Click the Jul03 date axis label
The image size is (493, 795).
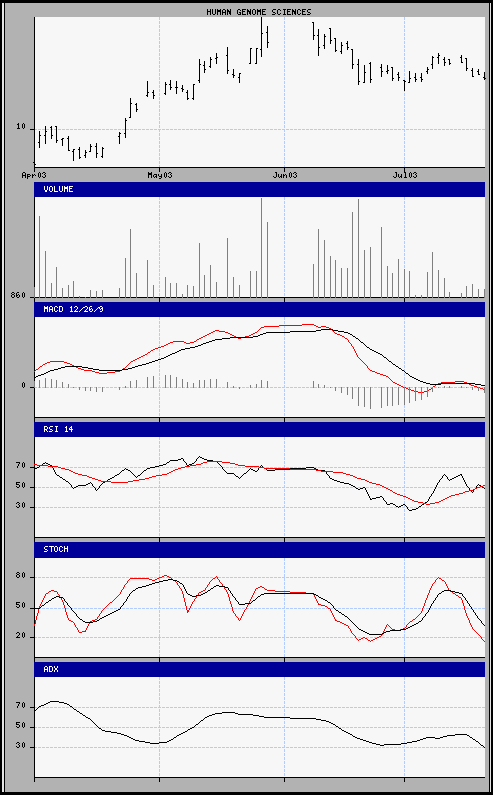click(405, 175)
